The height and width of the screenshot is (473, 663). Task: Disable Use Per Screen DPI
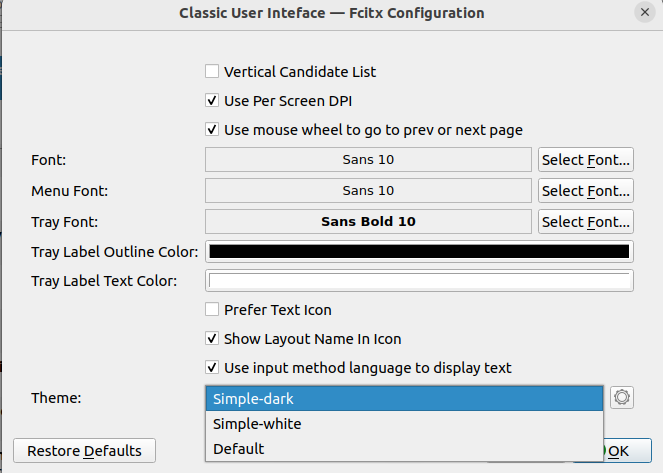coord(212,101)
